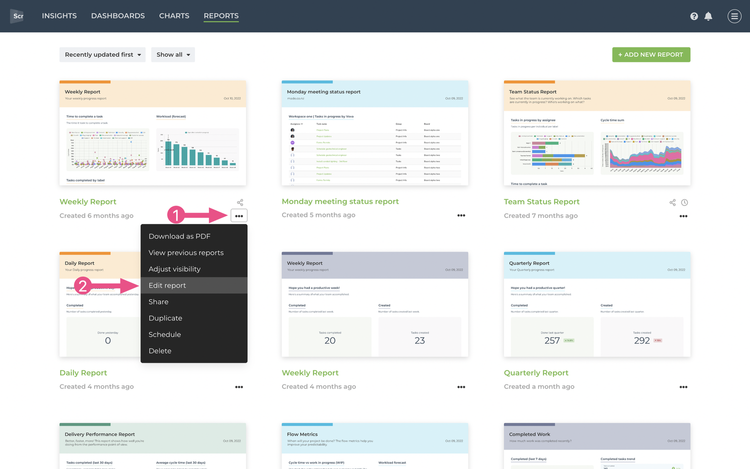Open the Weekly Report link created 4 months ago
750x469 pixels.
pos(310,373)
